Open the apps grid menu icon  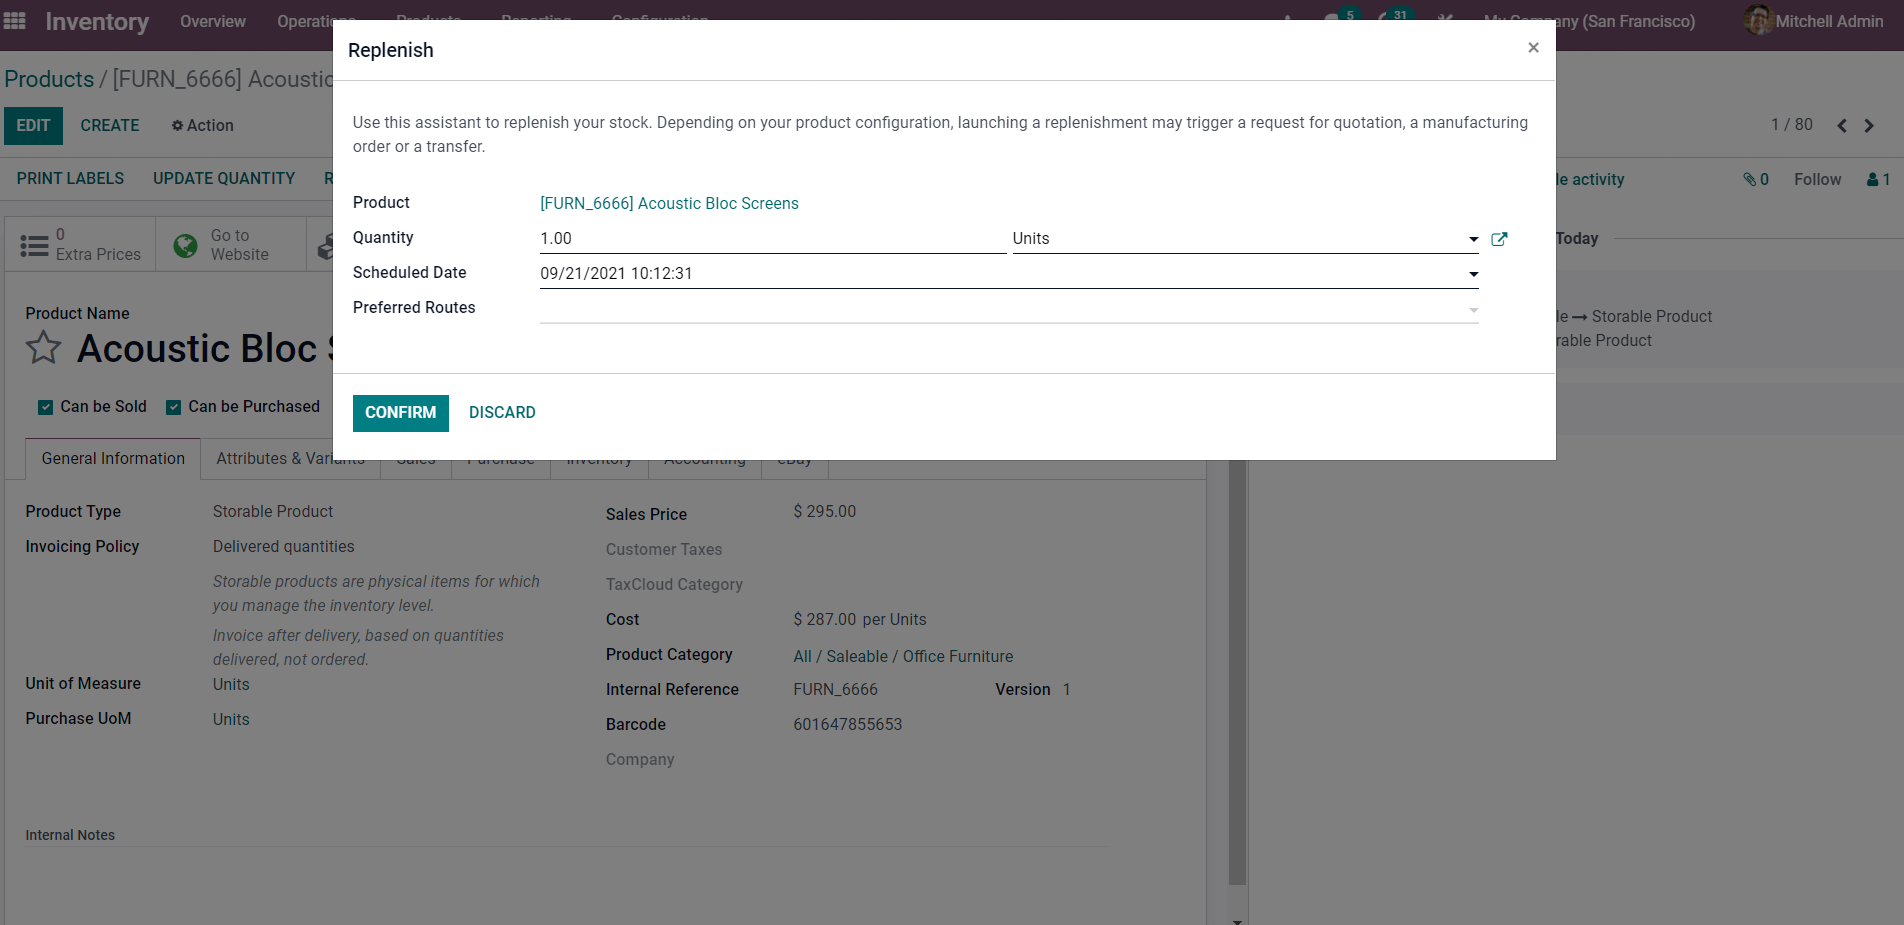[x=15, y=21]
